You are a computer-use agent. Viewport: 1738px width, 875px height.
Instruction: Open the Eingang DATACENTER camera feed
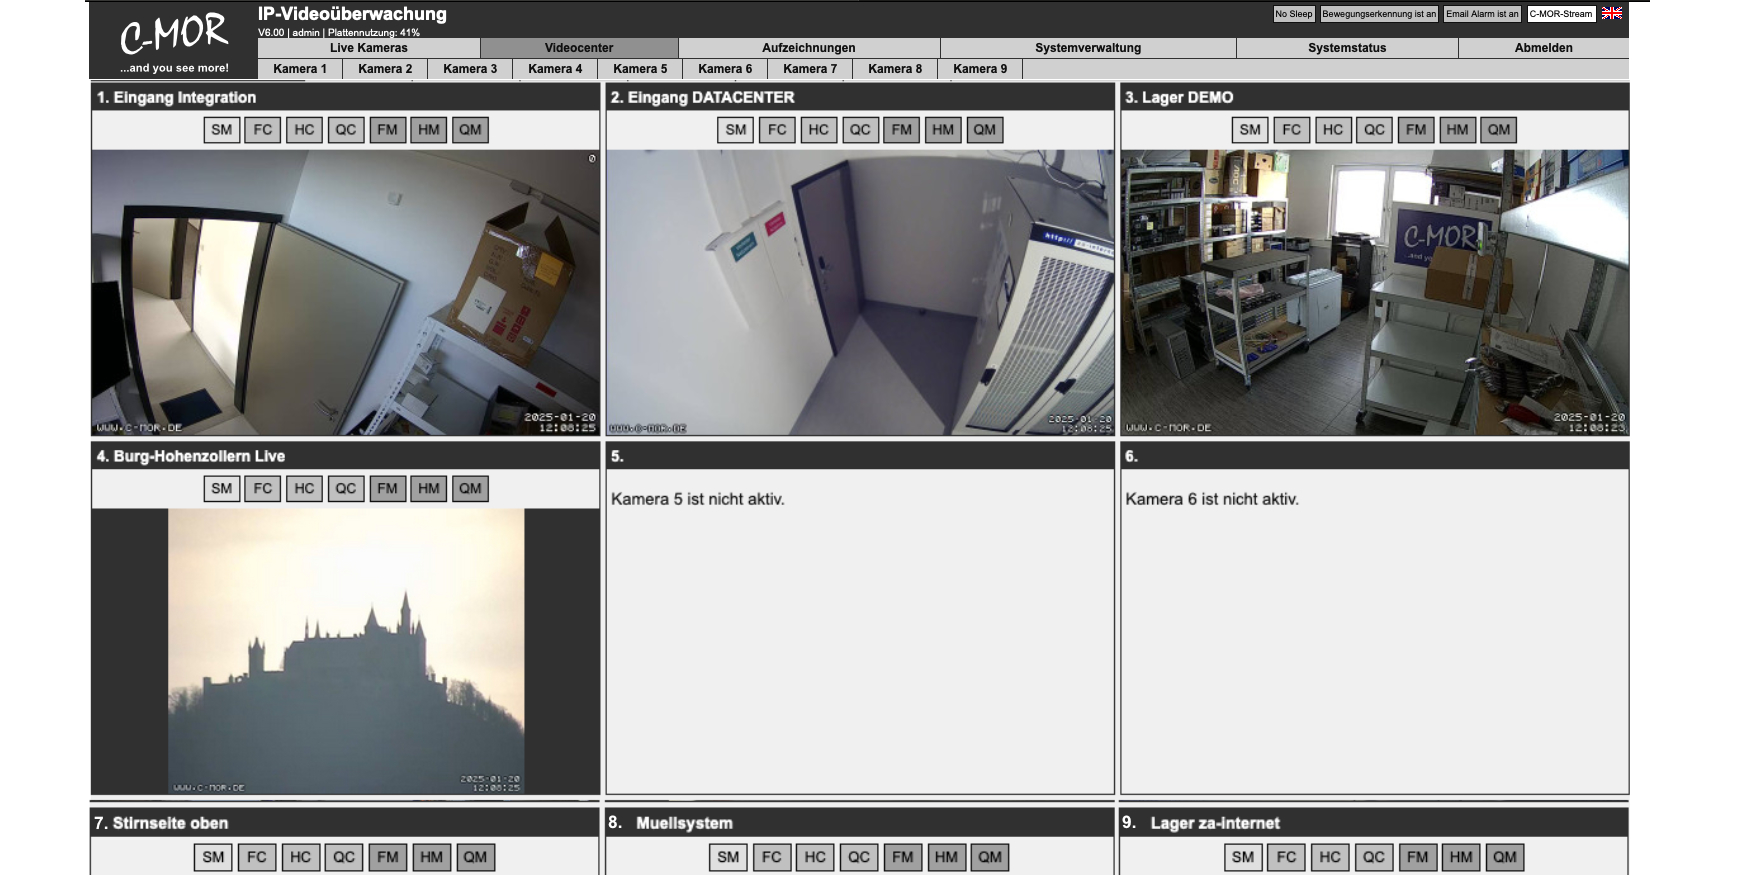point(860,292)
